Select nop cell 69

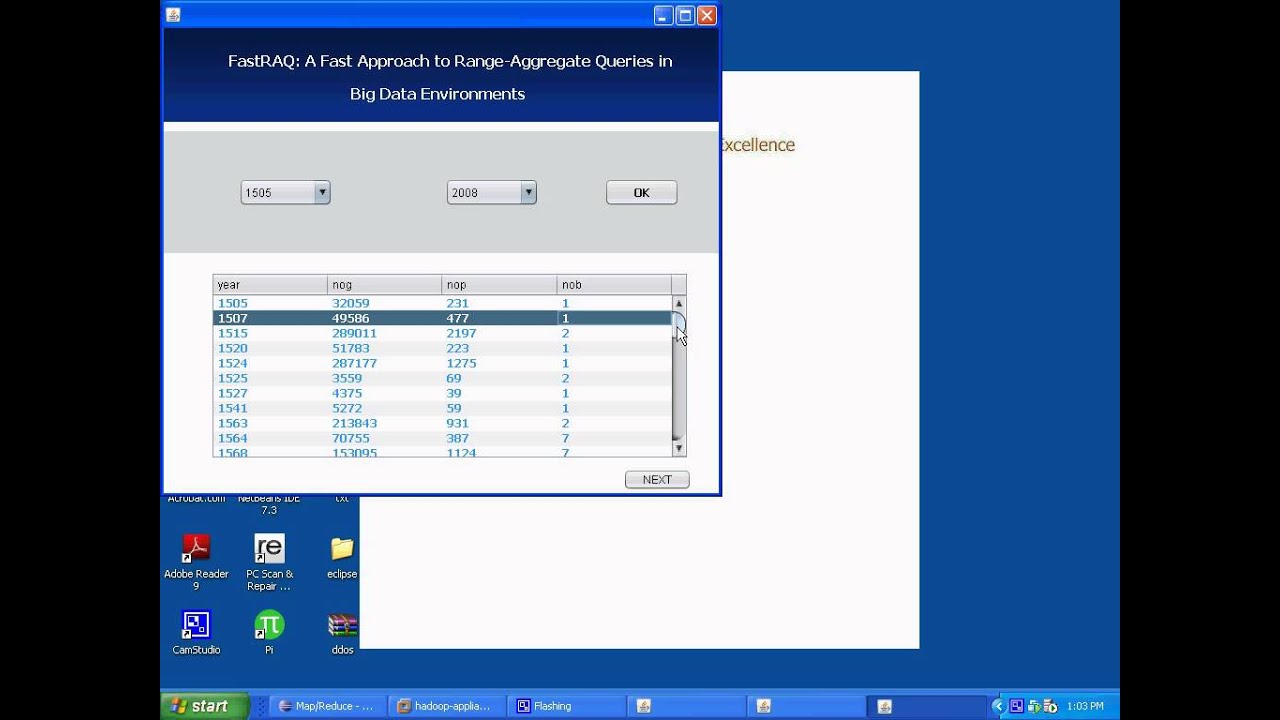499,378
